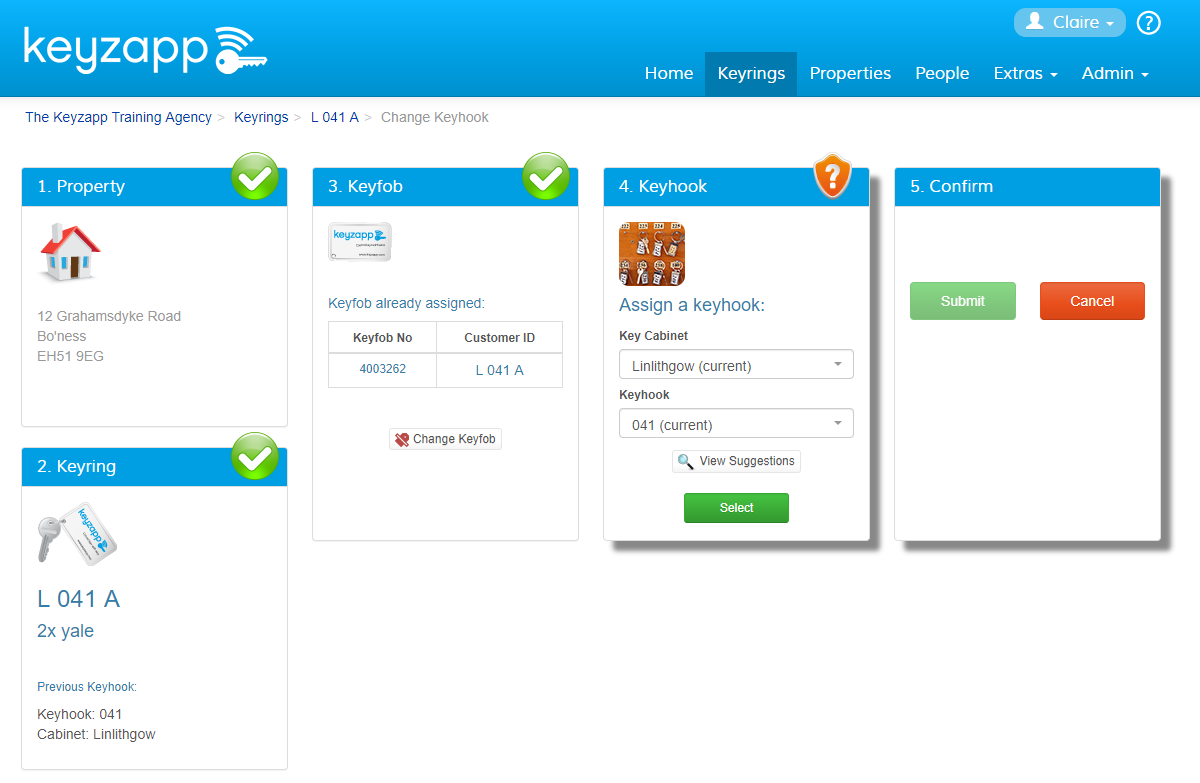Open the Claire user dropdown

click(1069, 22)
